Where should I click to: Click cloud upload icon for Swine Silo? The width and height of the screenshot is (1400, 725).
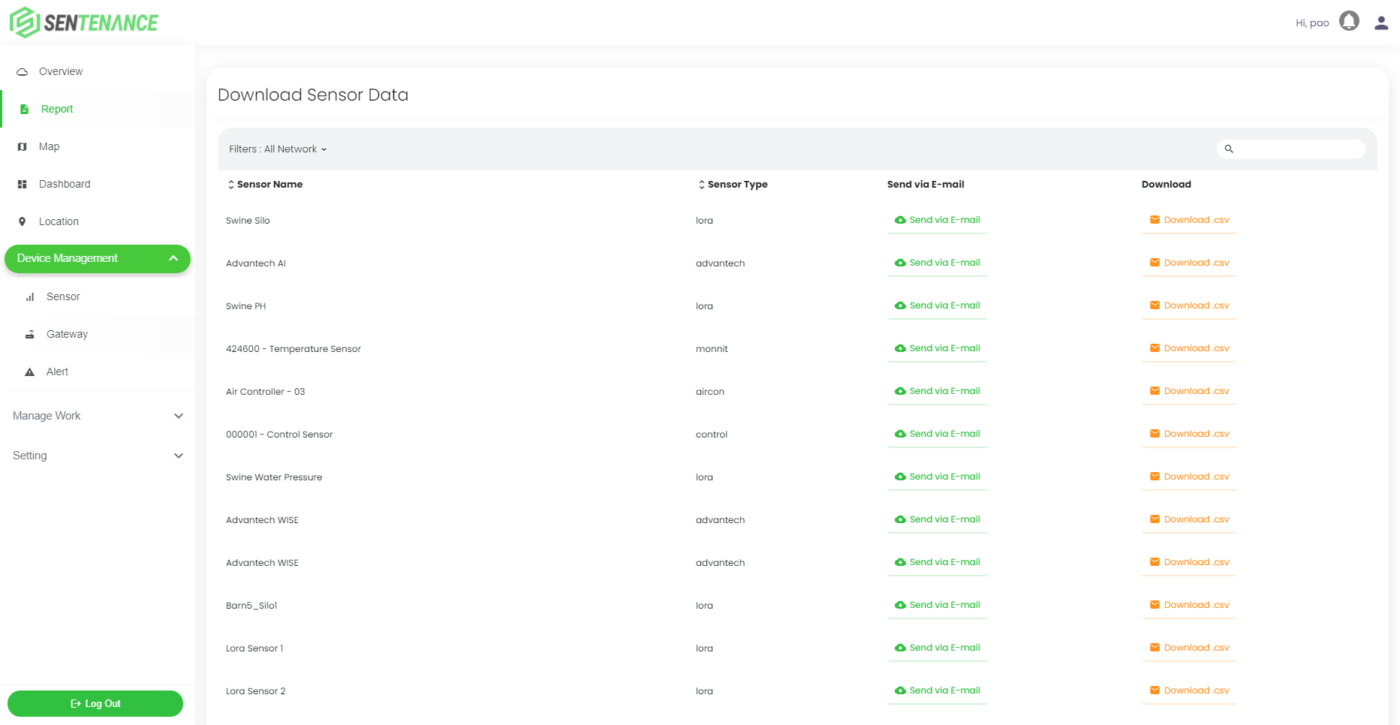[x=900, y=220]
